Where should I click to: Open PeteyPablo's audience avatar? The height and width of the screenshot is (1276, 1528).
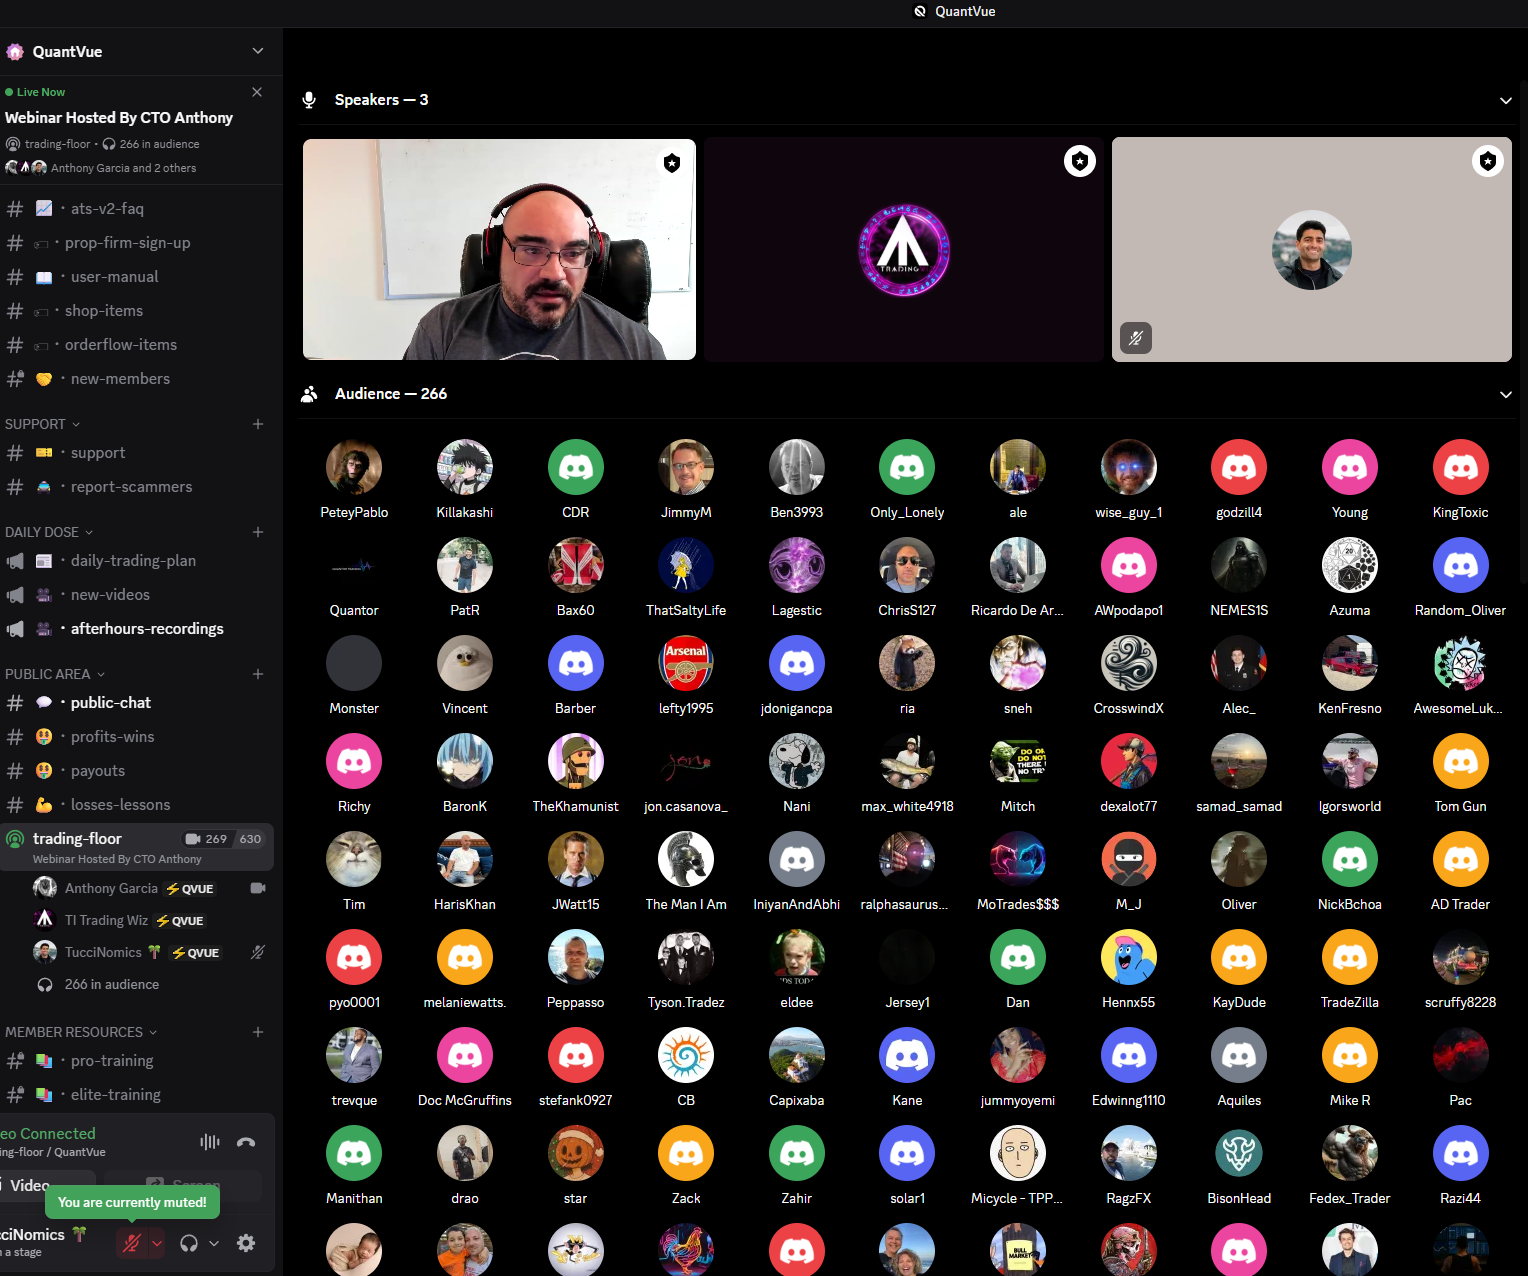pos(354,467)
